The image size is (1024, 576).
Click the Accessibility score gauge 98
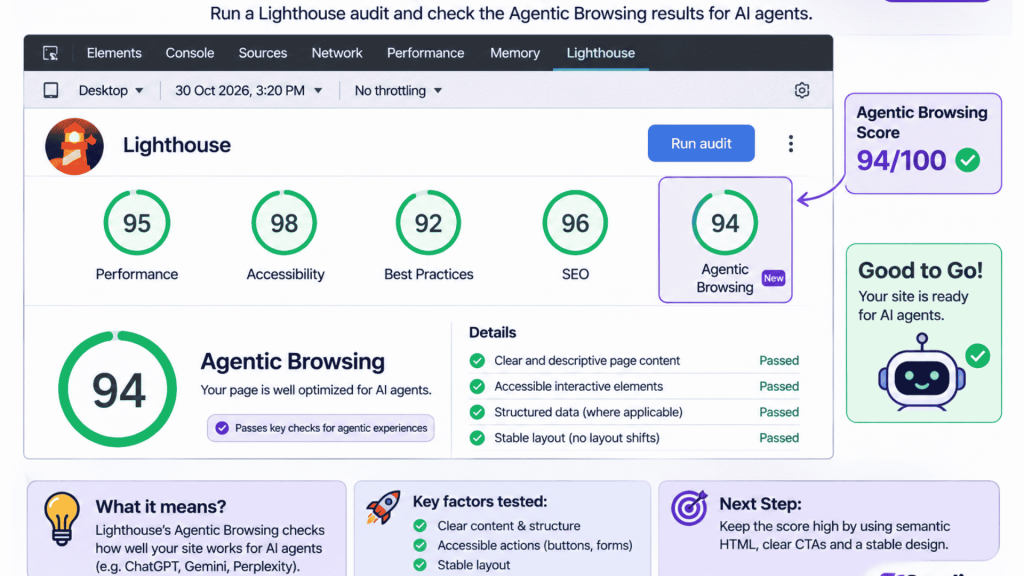click(284, 223)
